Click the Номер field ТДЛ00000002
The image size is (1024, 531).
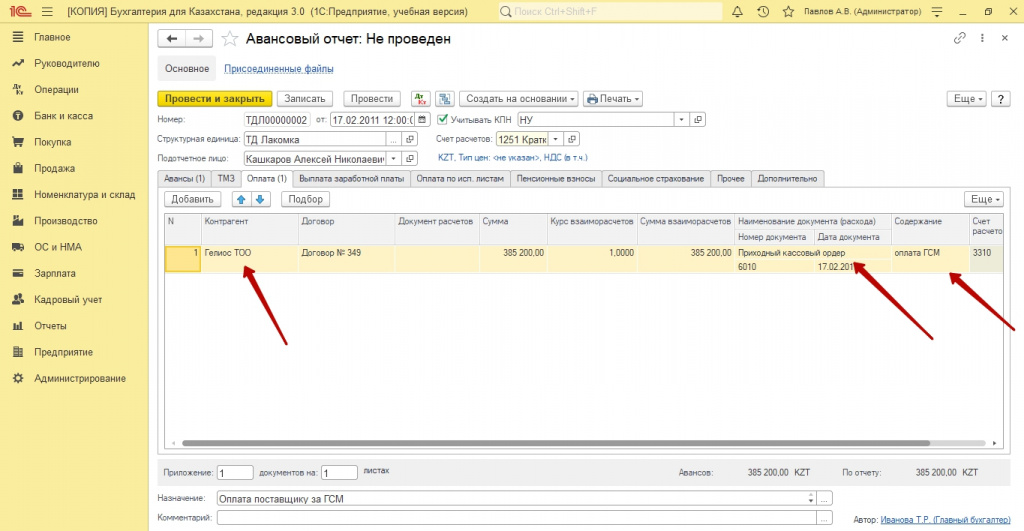[x=277, y=120]
